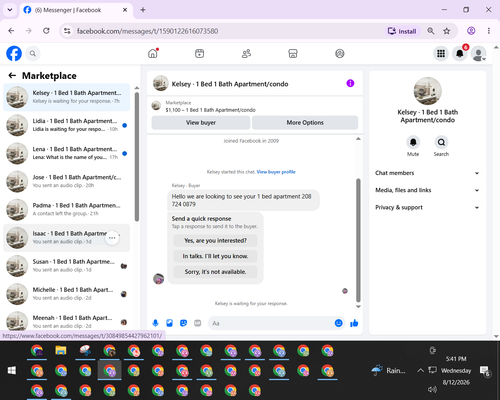Open conversation information purple icon
The image size is (500, 400).
pos(350,83)
